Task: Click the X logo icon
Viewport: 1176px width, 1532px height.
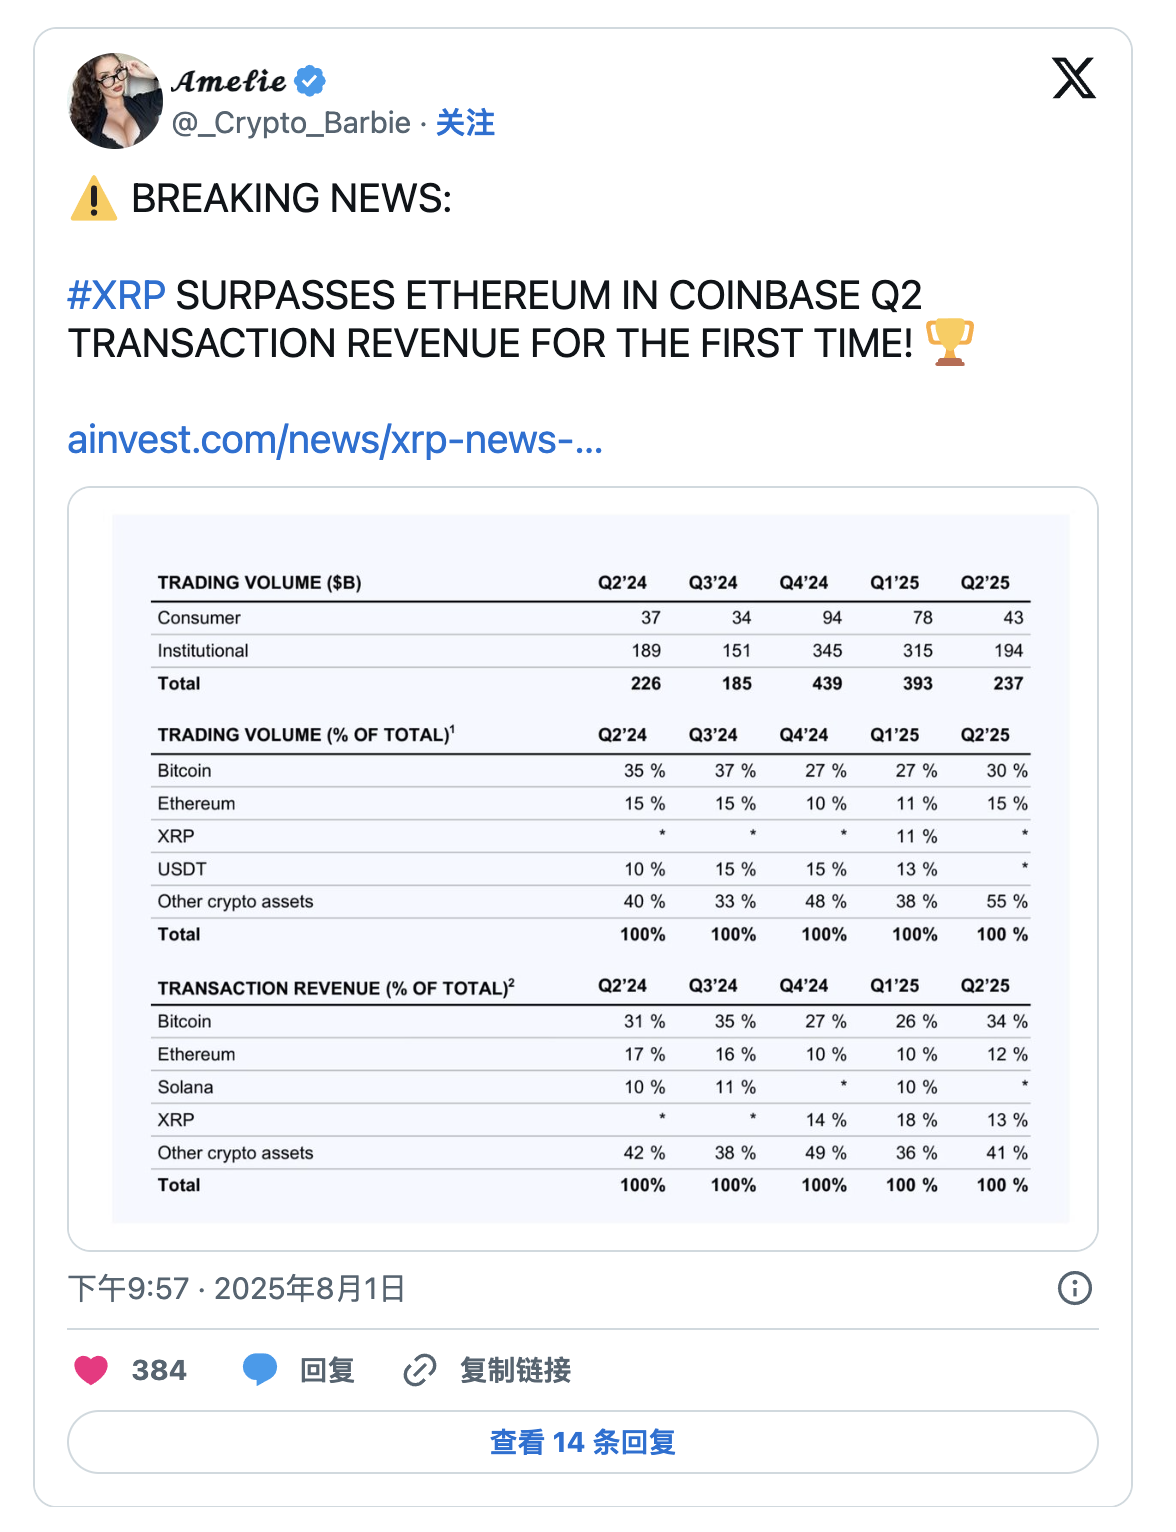Action: (1074, 79)
